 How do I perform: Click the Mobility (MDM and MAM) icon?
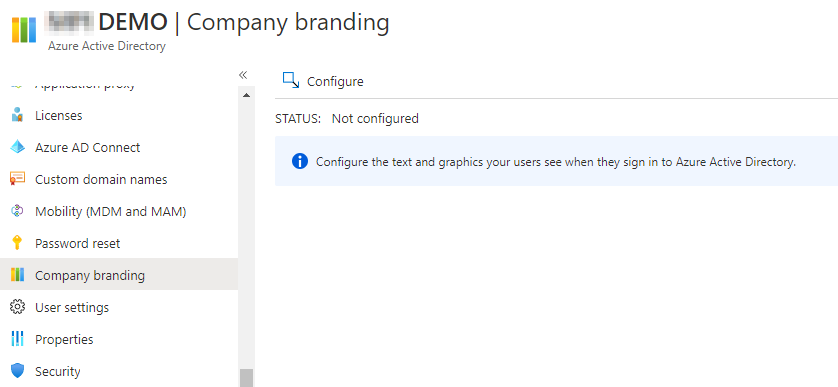tap(18, 211)
